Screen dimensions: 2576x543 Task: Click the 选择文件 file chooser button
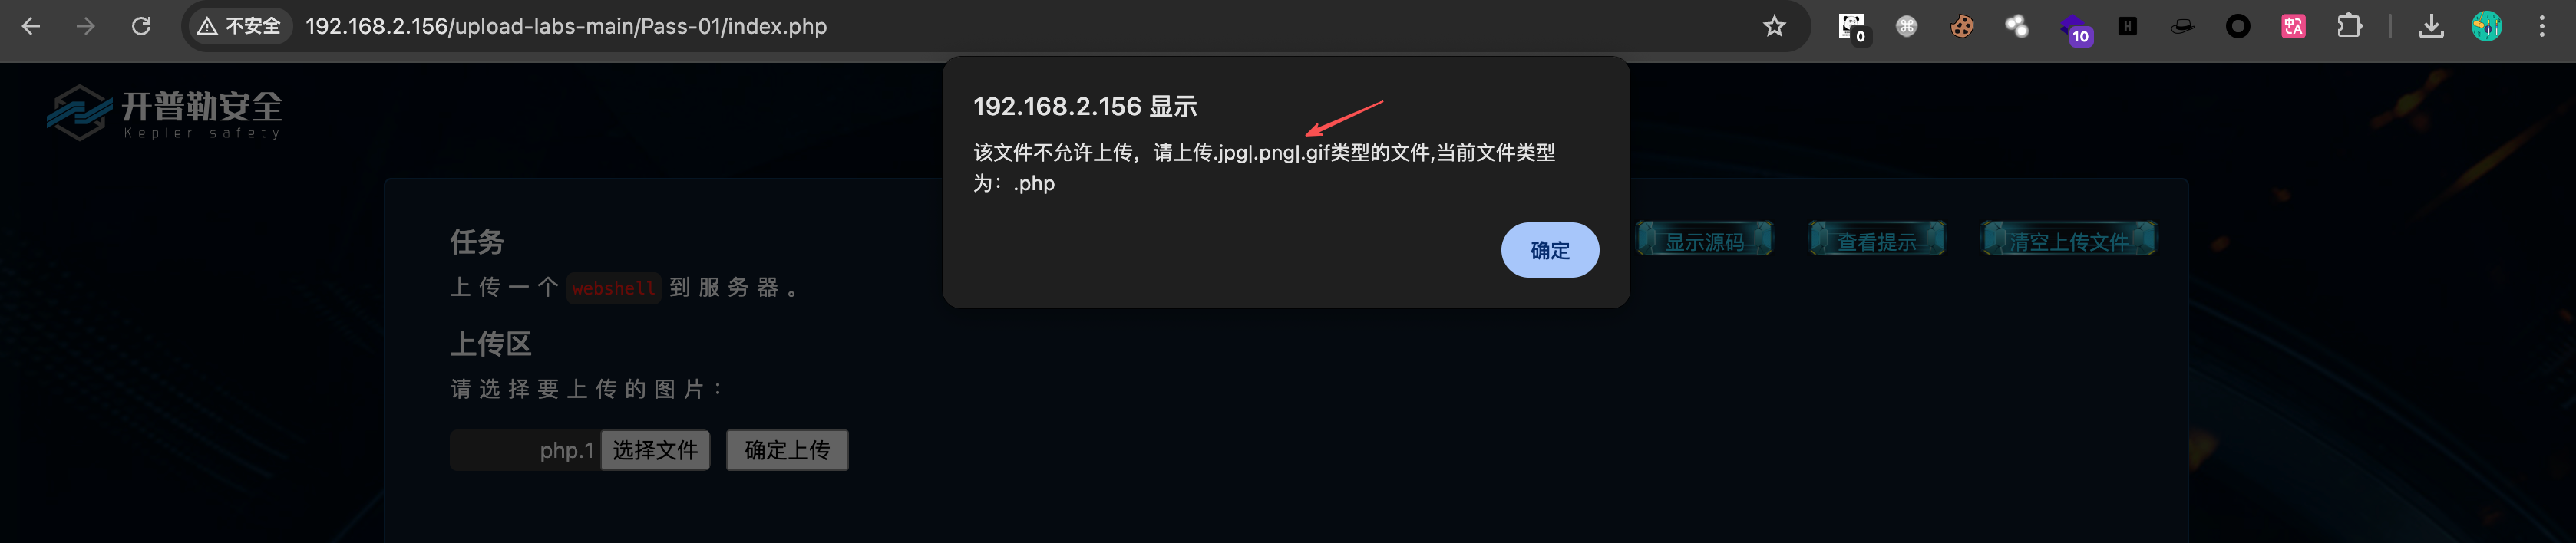[x=655, y=450]
